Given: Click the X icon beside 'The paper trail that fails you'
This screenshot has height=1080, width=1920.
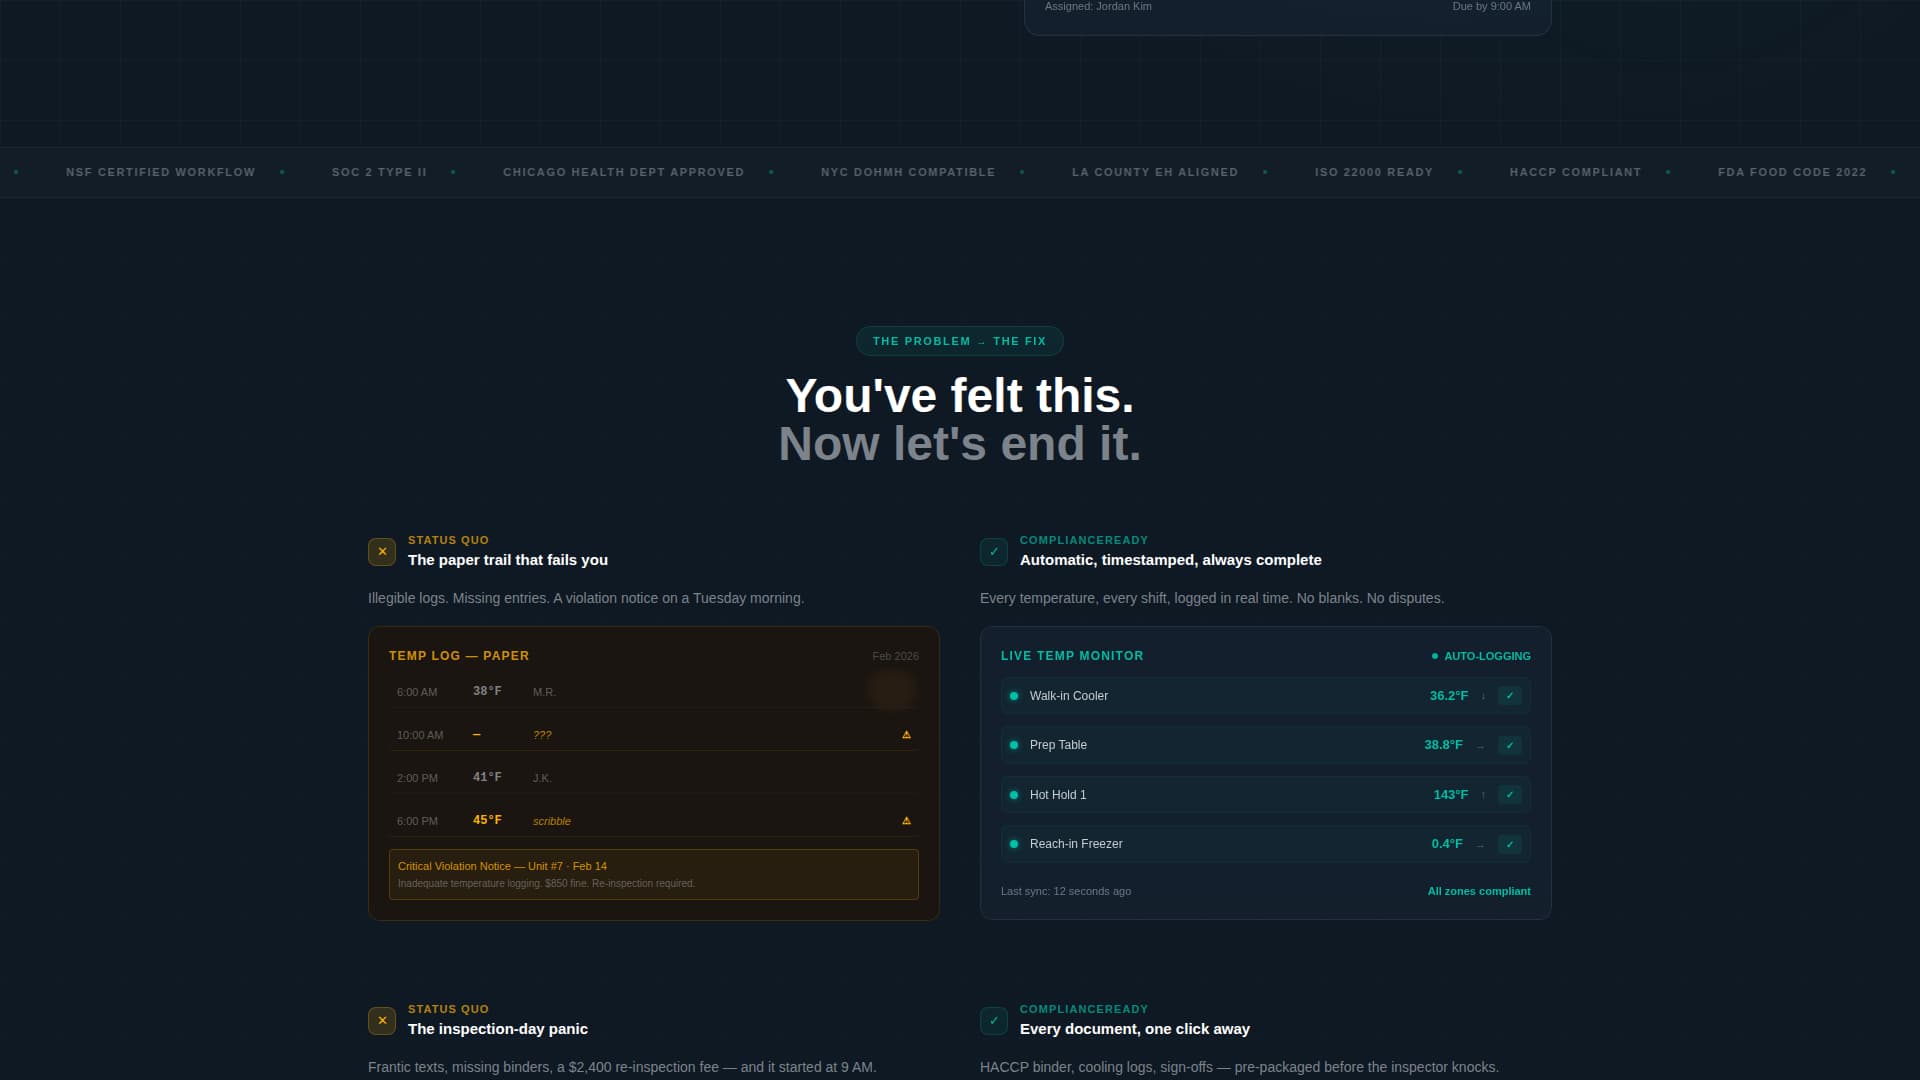Looking at the screenshot, I should coord(382,552).
